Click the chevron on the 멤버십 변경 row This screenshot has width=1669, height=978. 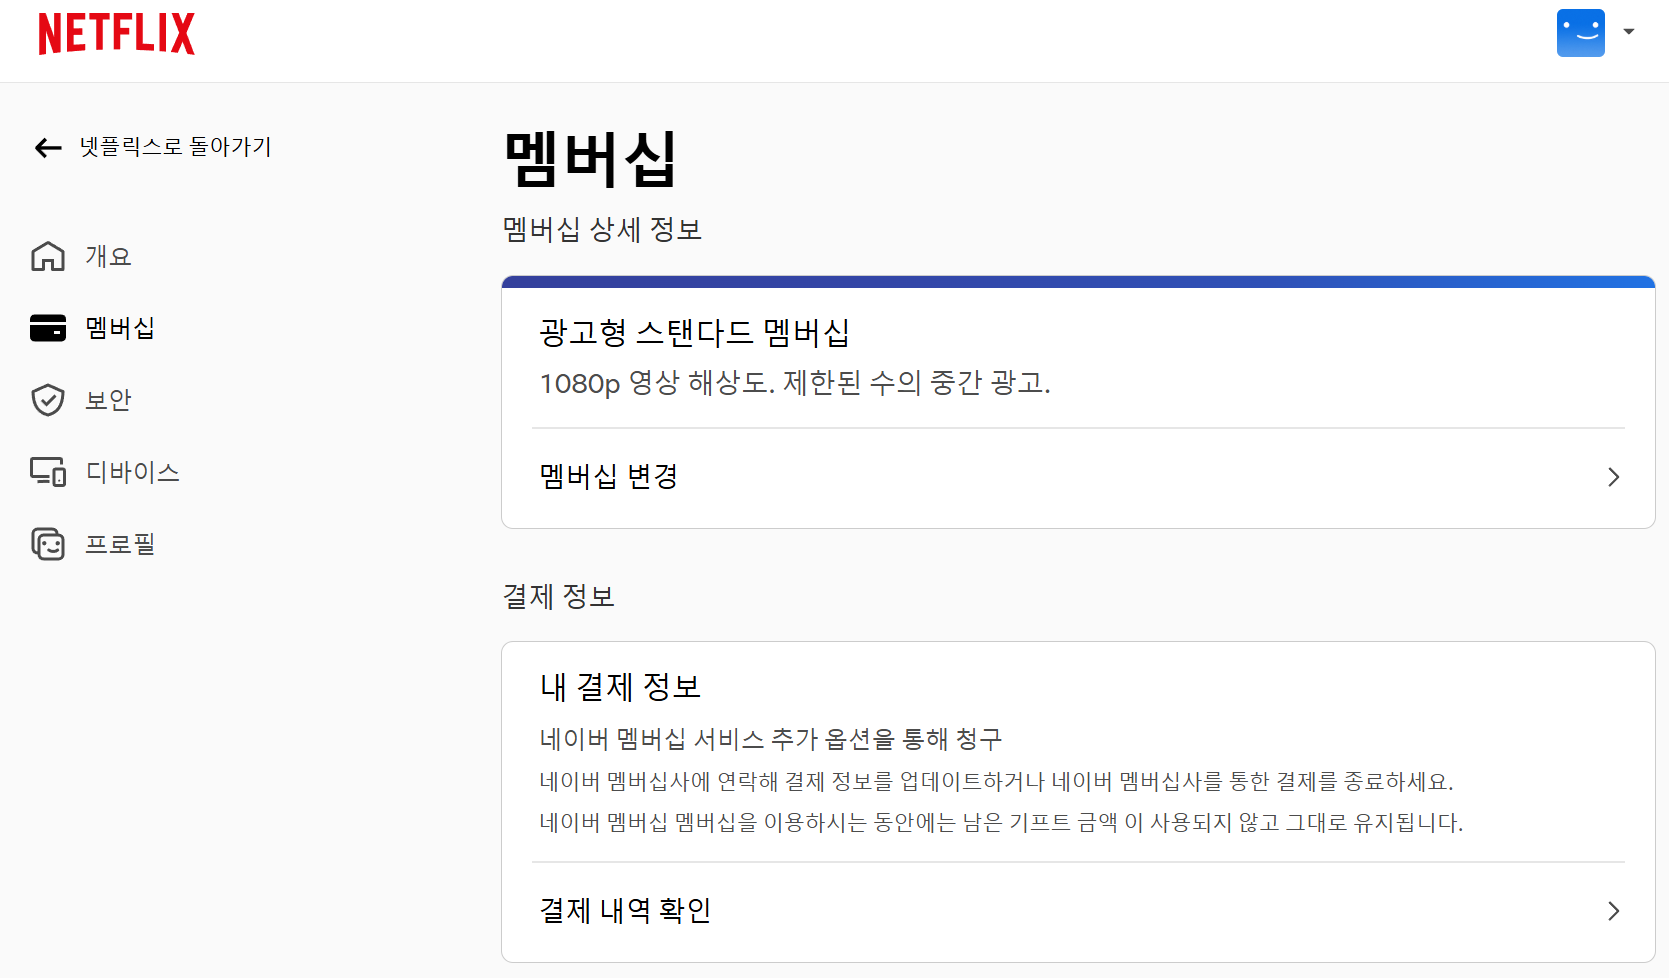1613,477
